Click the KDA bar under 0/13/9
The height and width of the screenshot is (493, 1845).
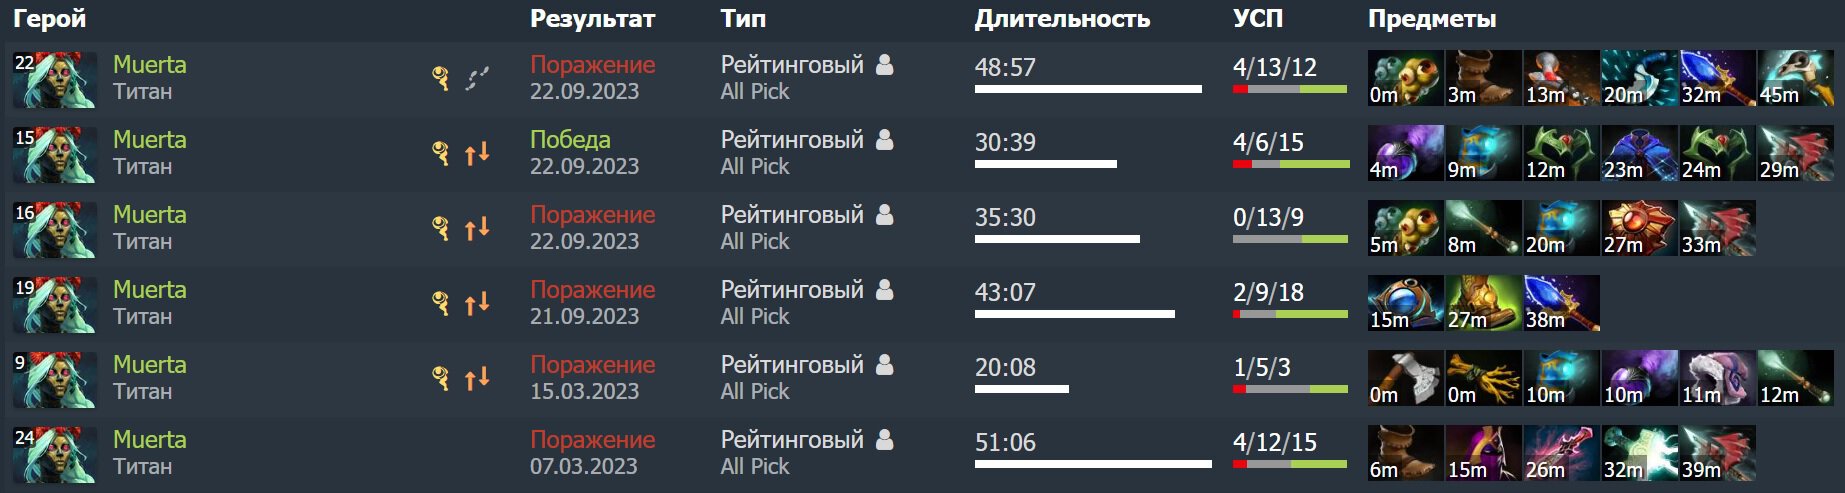pos(1290,239)
